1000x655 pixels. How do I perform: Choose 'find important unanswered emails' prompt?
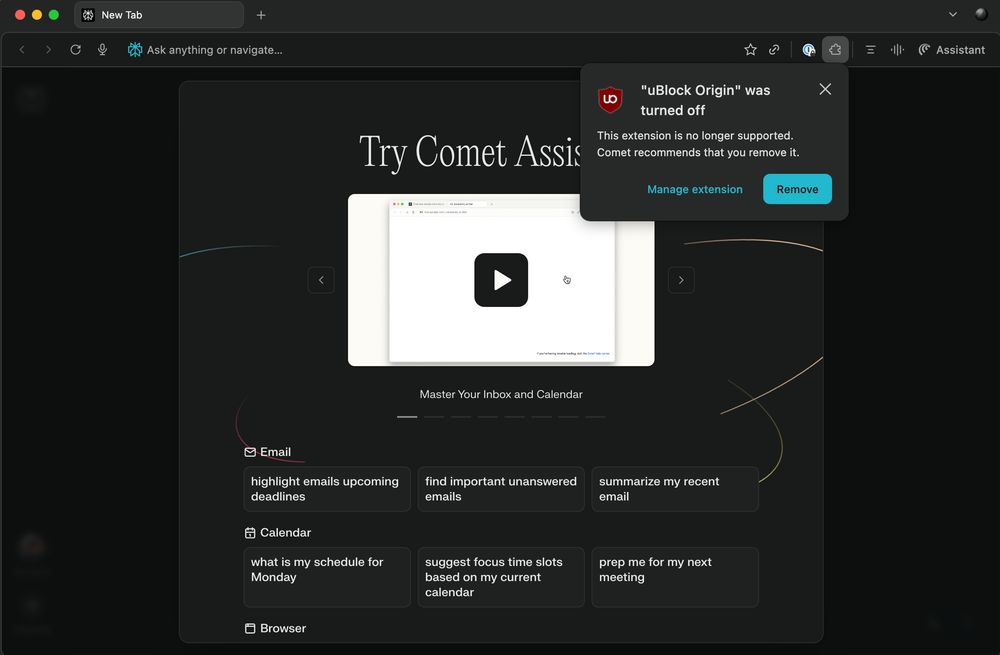(x=501, y=489)
